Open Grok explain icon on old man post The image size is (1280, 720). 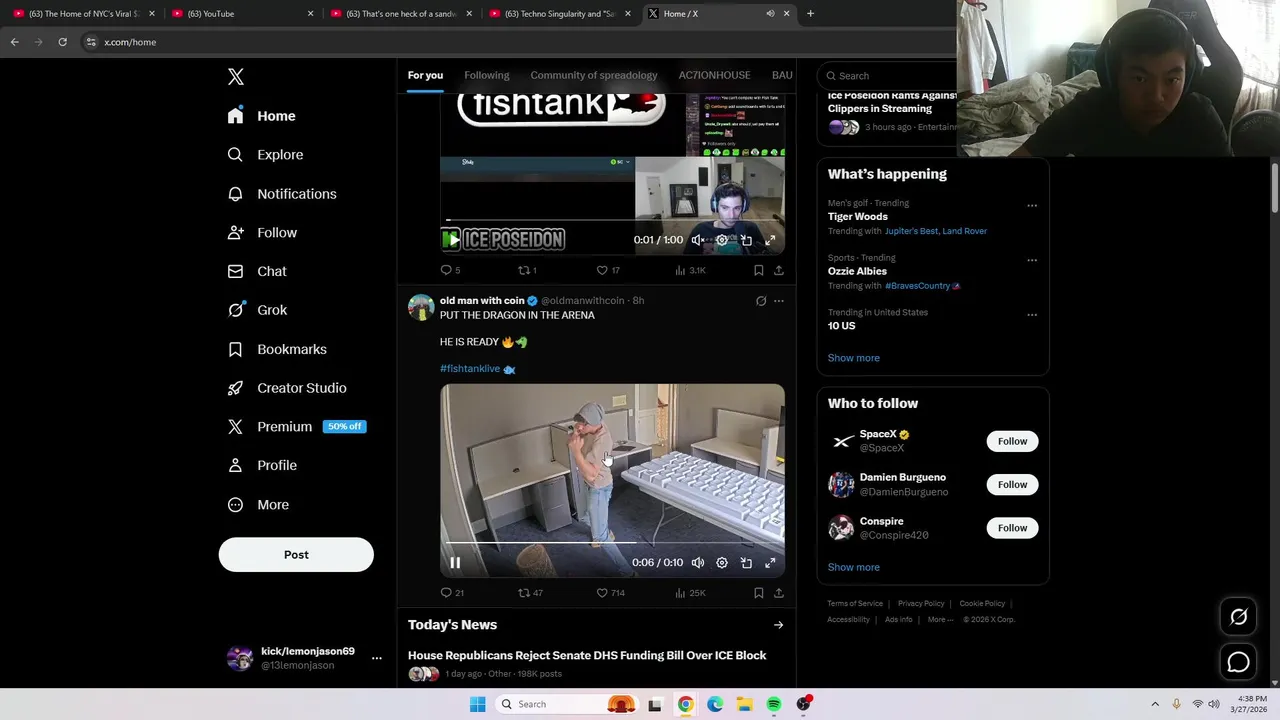(761, 301)
